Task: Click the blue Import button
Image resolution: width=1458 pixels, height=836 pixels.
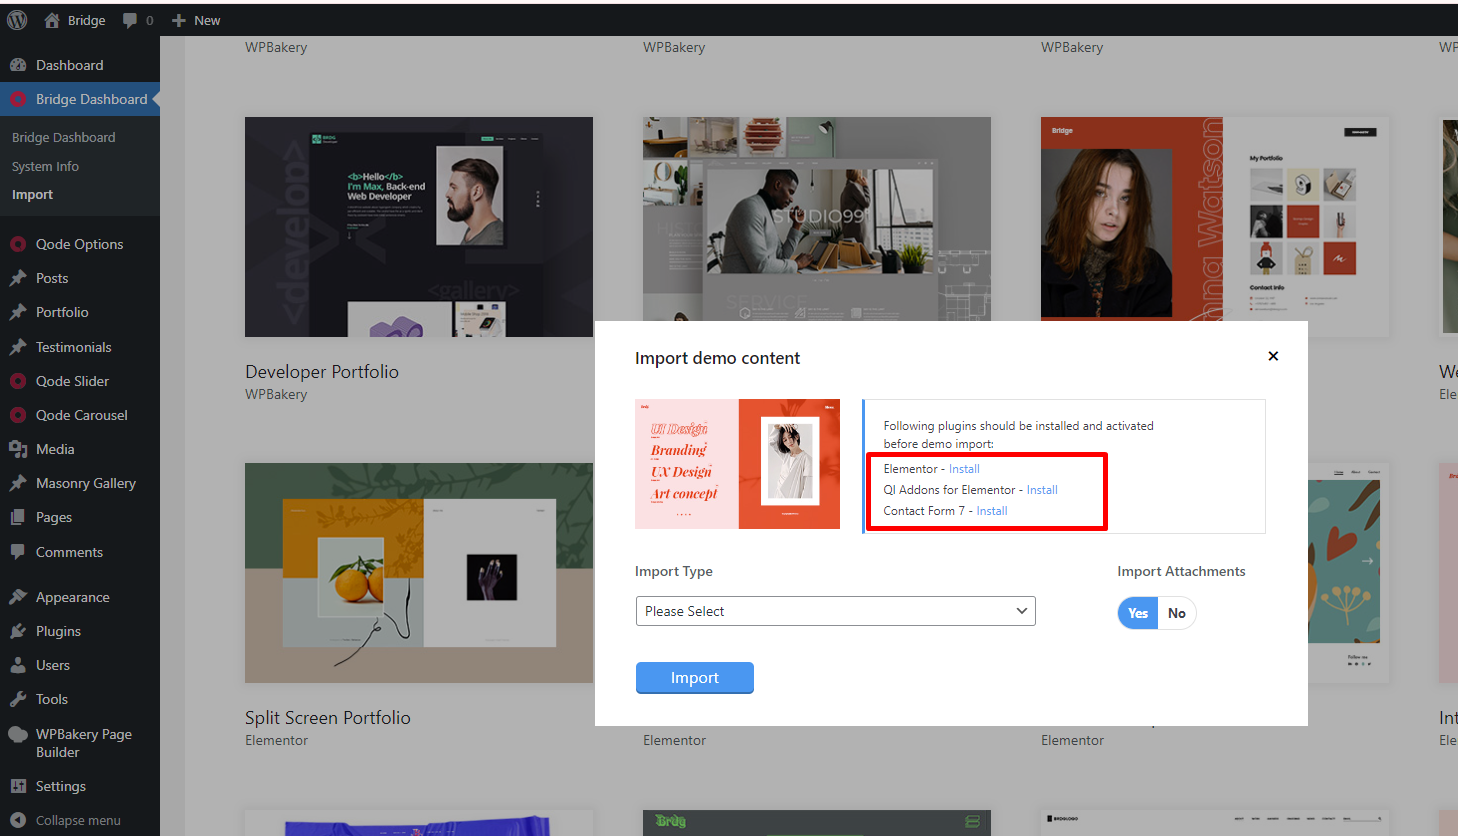Action: click(x=695, y=678)
